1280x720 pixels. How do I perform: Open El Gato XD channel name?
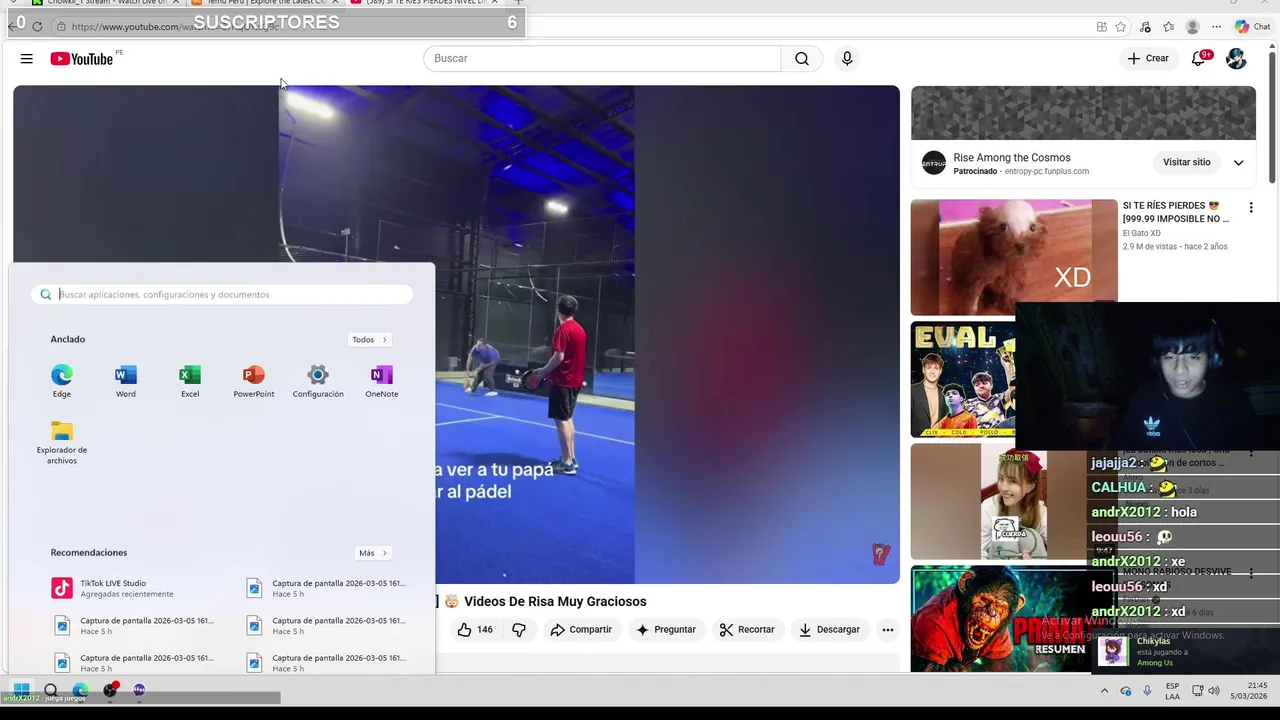(1141, 233)
